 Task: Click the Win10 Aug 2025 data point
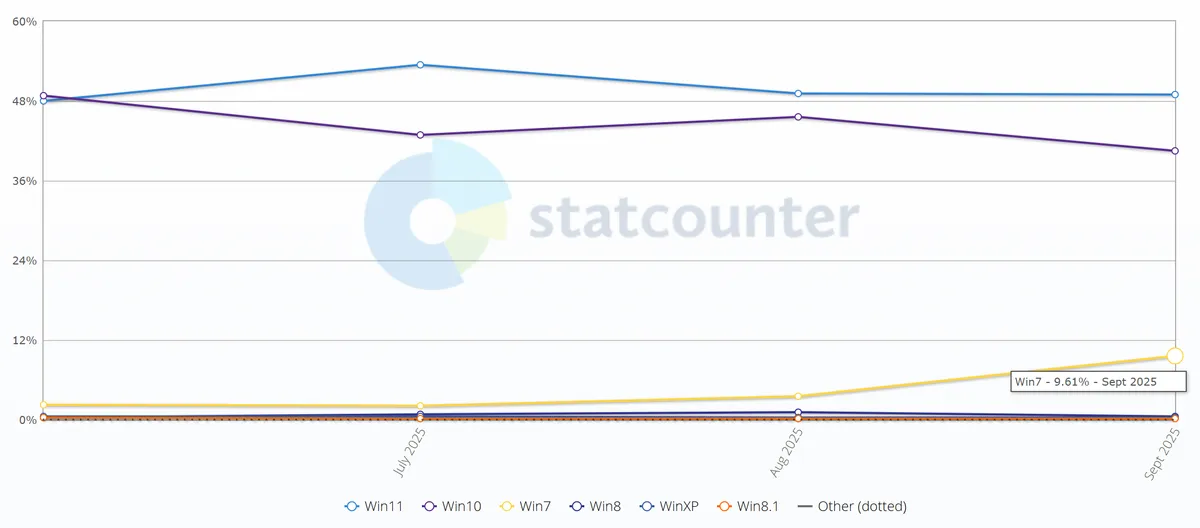point(797,117)
